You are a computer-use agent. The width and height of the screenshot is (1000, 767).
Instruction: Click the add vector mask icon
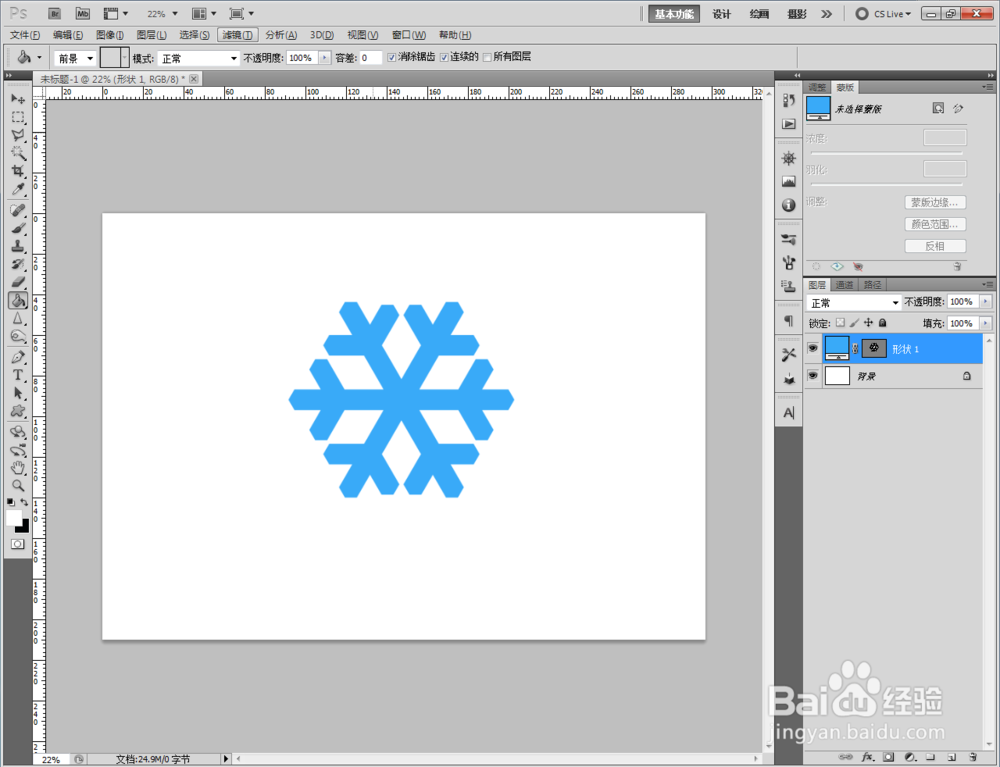point(958,108)
